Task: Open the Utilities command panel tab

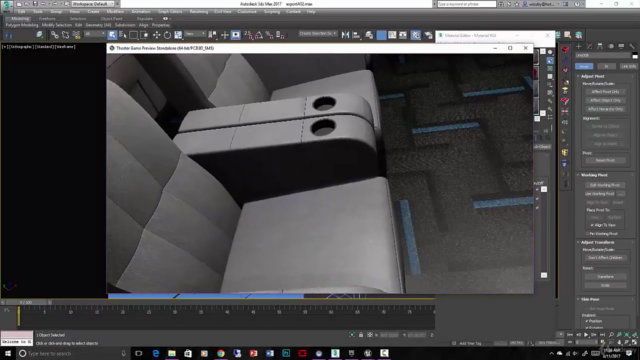Action: point(632,46)
